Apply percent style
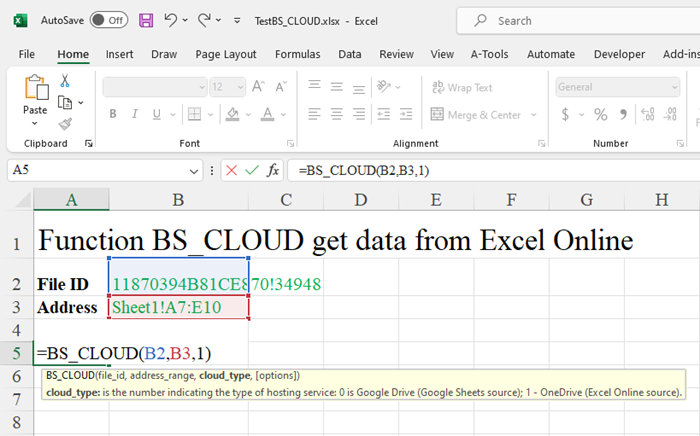Screen dimensions: 700x436 [x=601, y=115]
